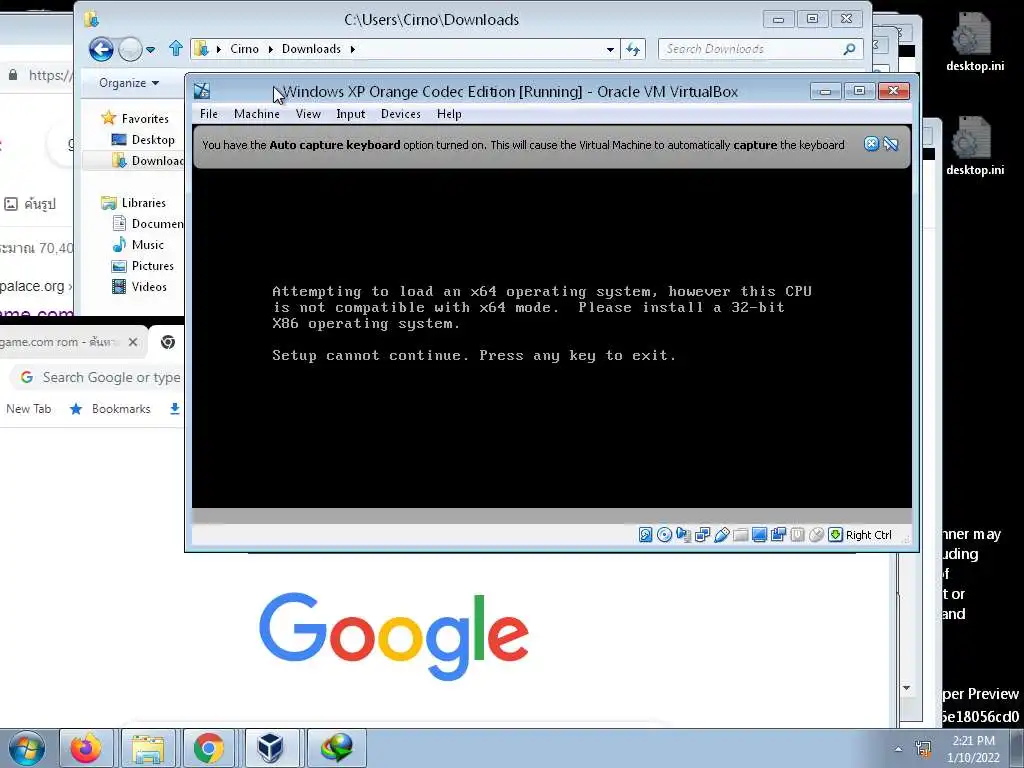The width and height of the screenshot is (1024, 768).
Task: Select Music library in navigation pane
Action: [138, 244]
